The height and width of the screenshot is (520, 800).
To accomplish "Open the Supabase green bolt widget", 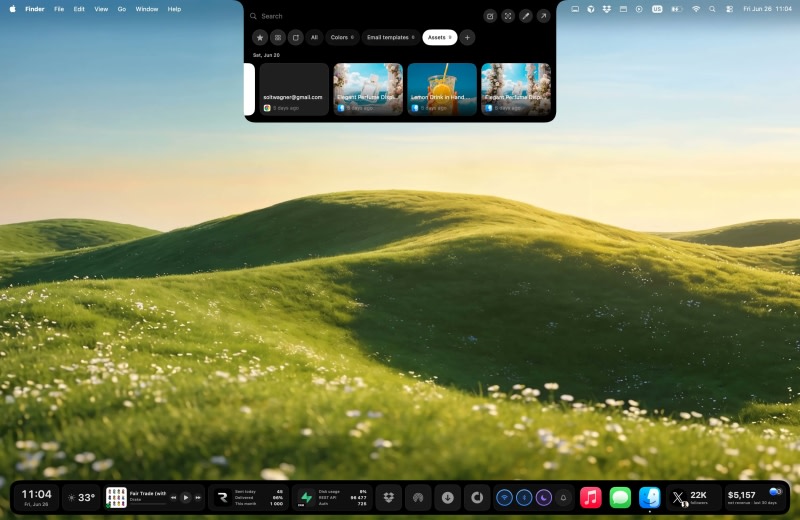I will 306,498.
